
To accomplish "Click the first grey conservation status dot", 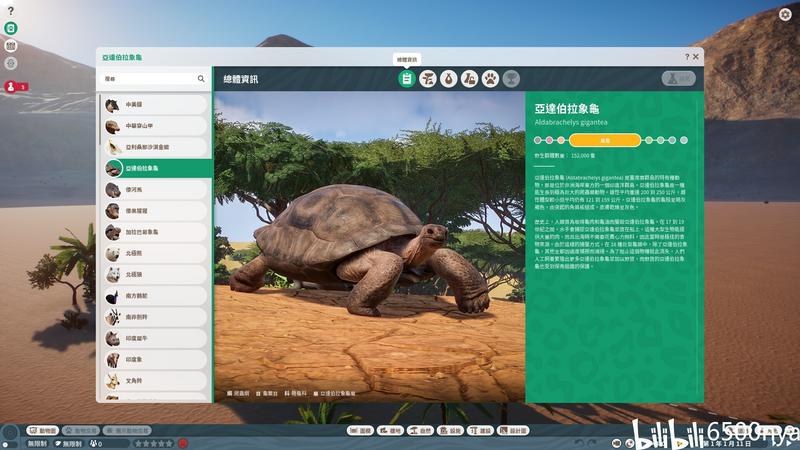I will [538, 140].
